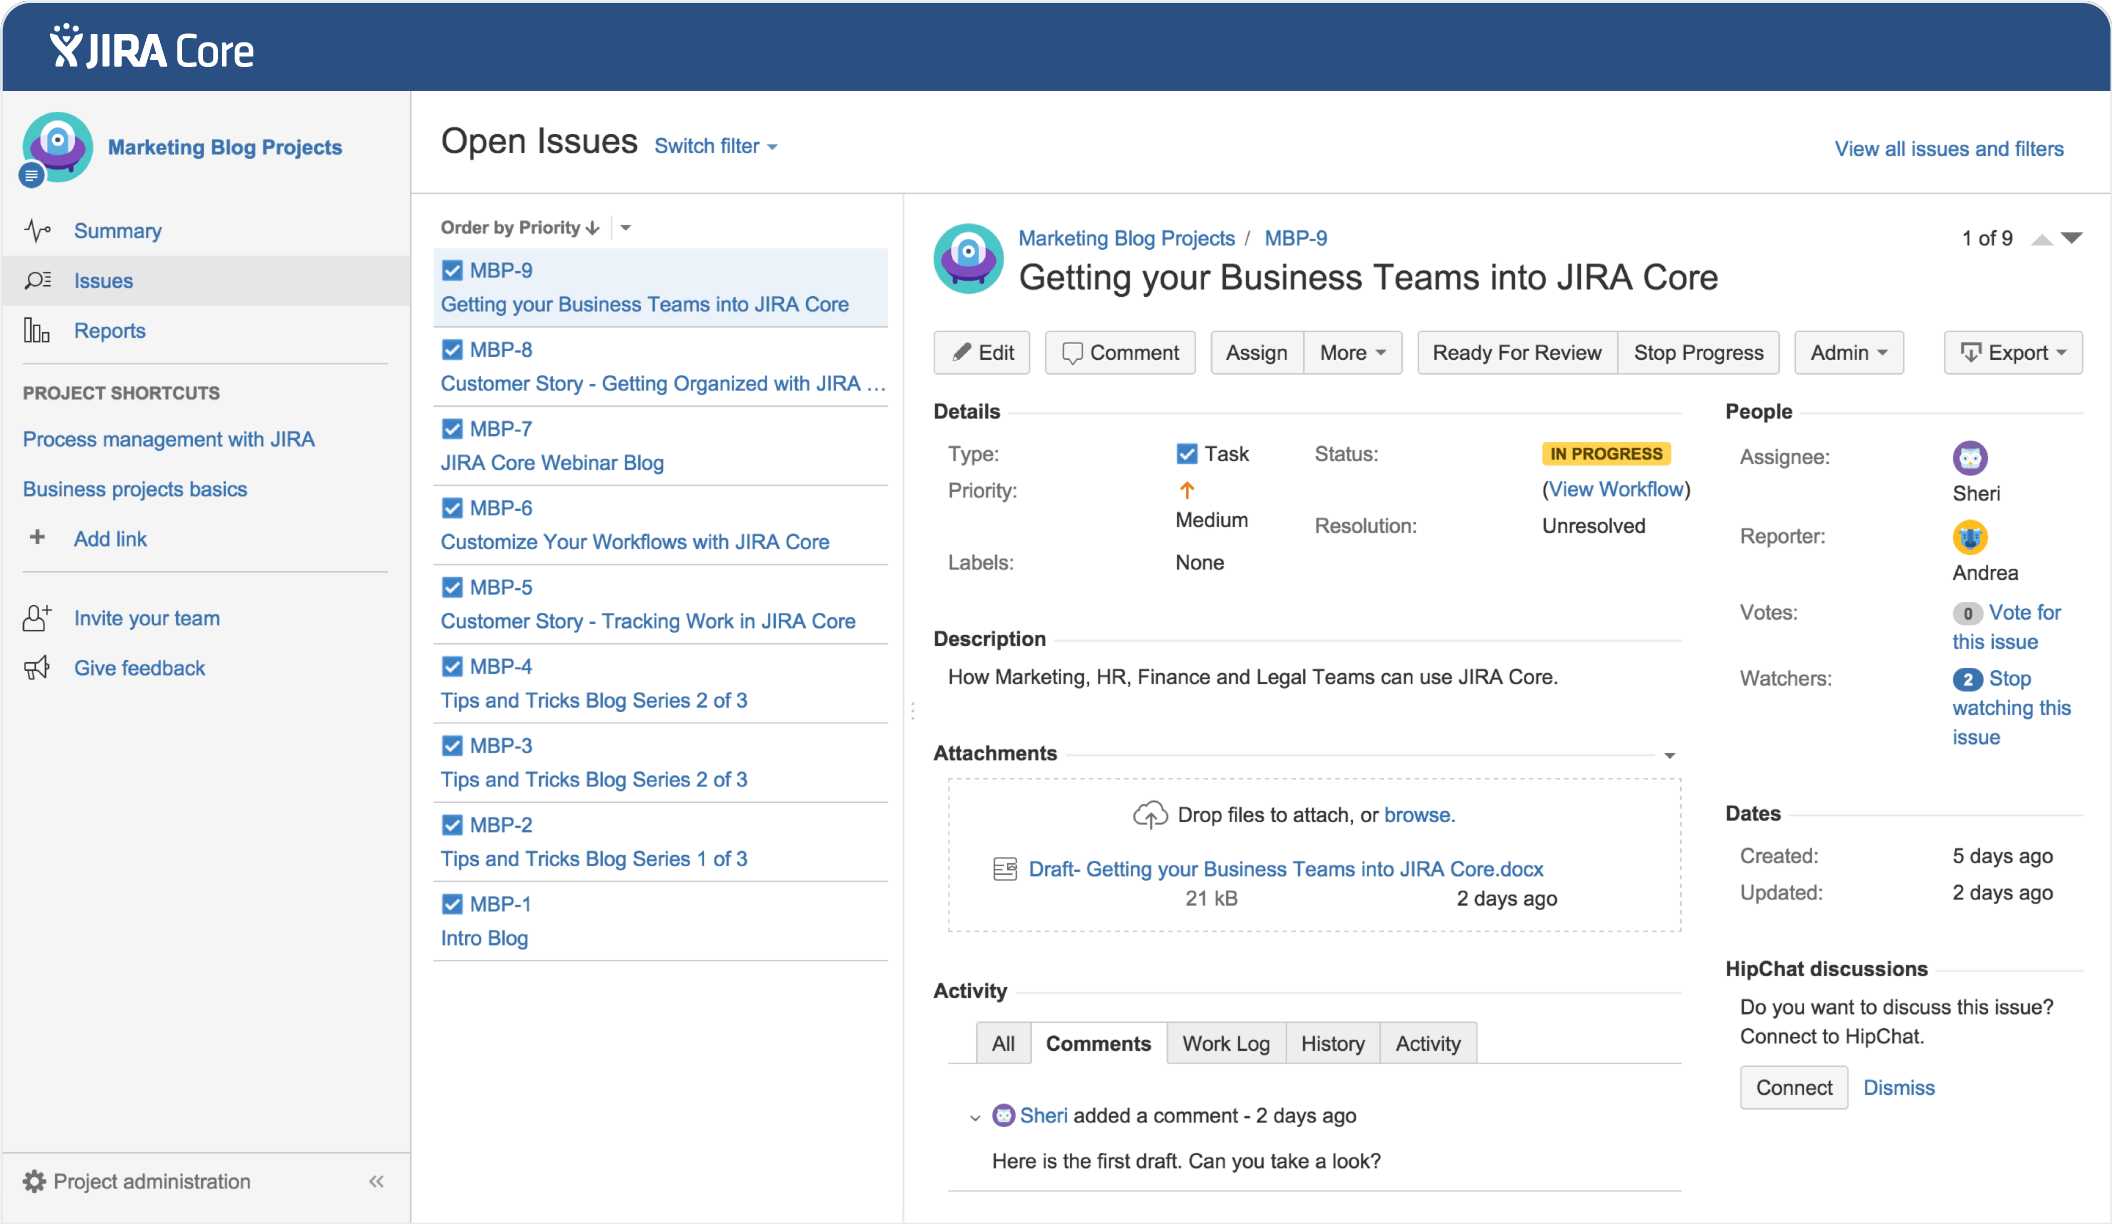The height and width of the screenshot is (1224, 2112).
Task: Open the Switch filter dropdown
Action: 715,146
